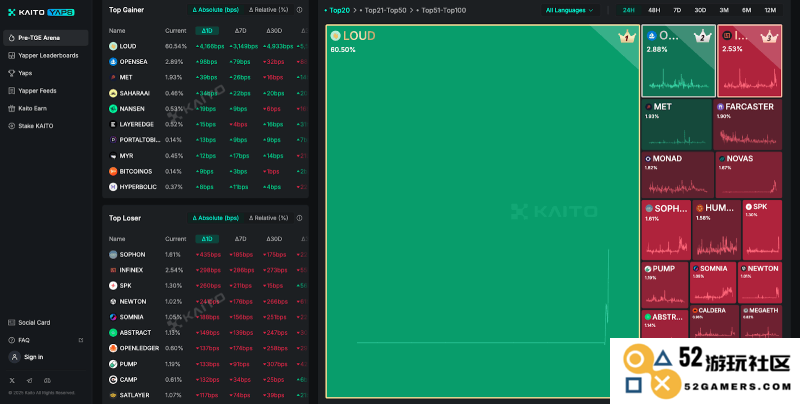This screenshot has width=800, height=404.
Task: Click the CAMP icon in Top Loser
Action: [113, 380]
